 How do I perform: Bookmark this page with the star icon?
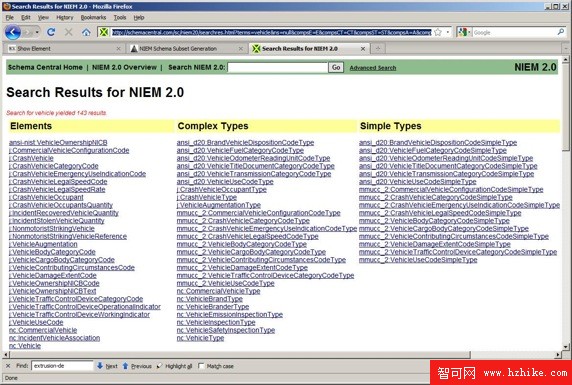tap(438, 32)
